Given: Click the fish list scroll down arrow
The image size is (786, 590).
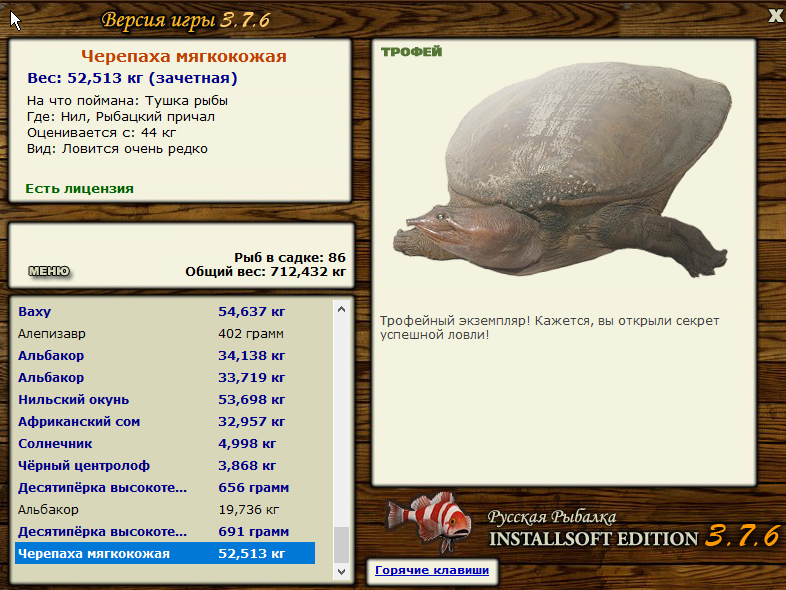Looking at the screenshot, I should pyautogui.click(x=341, y=571).
